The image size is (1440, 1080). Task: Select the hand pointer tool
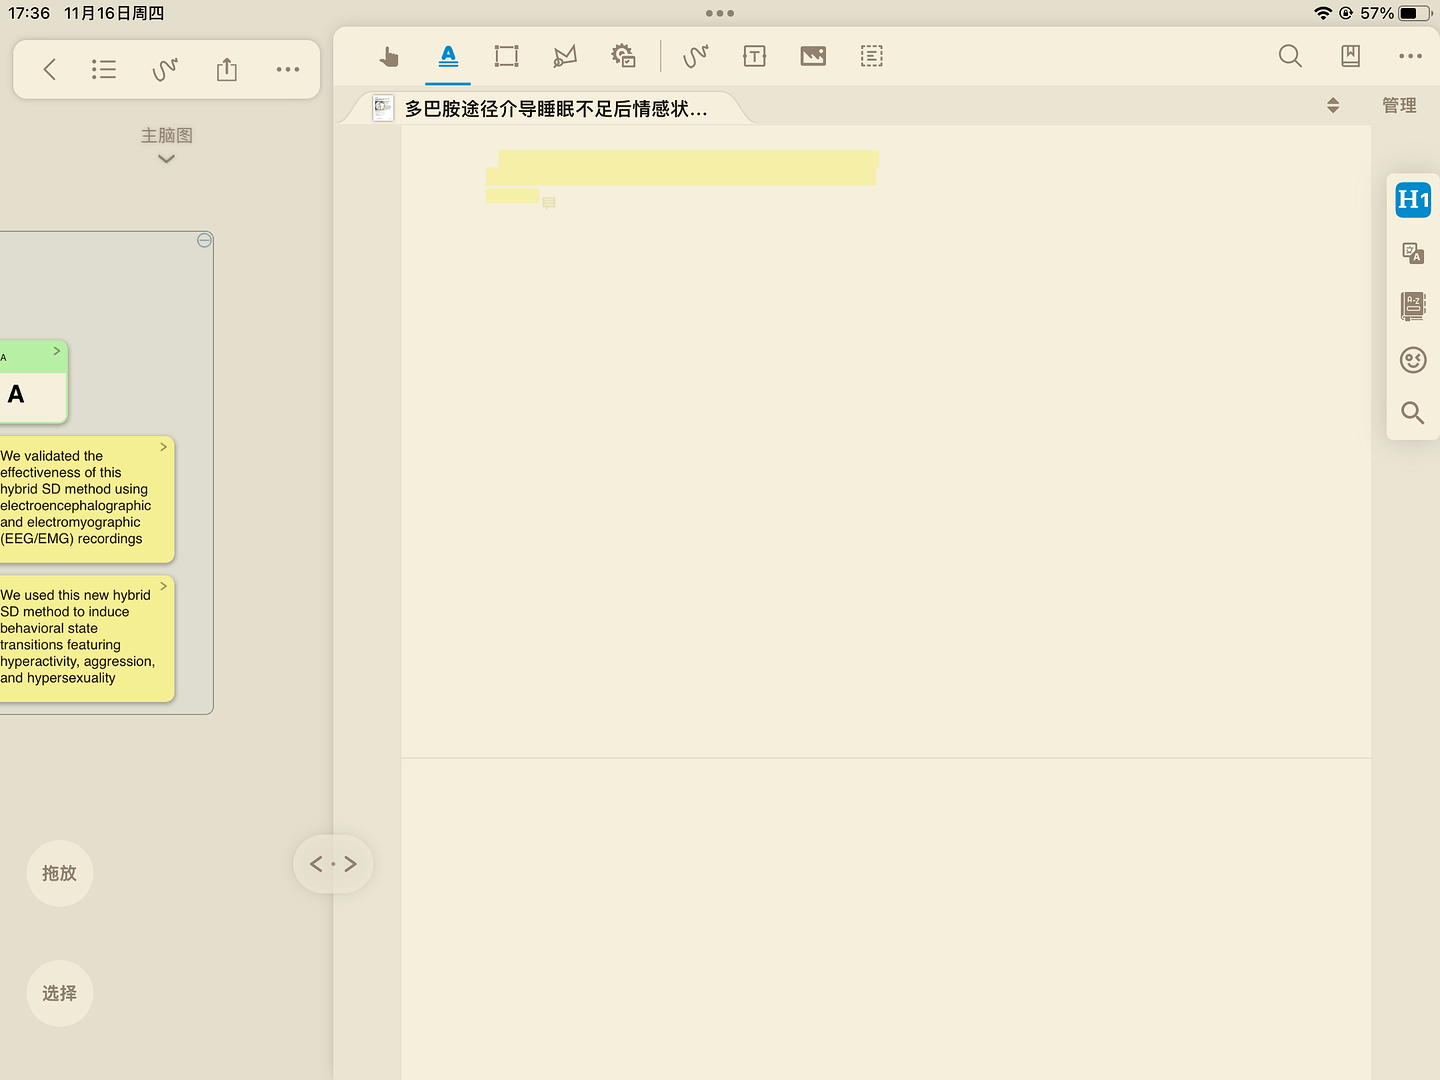pos(390,56)
